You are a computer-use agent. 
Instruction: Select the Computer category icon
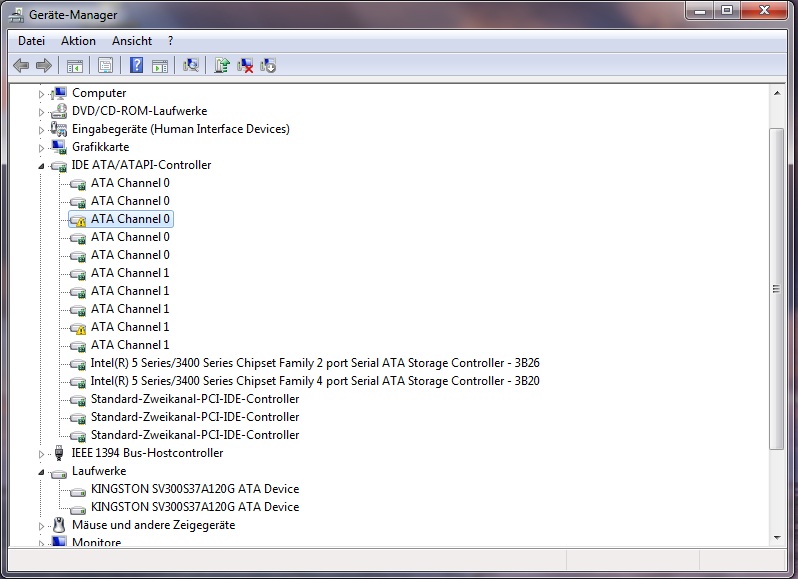[x=60, y=93]
